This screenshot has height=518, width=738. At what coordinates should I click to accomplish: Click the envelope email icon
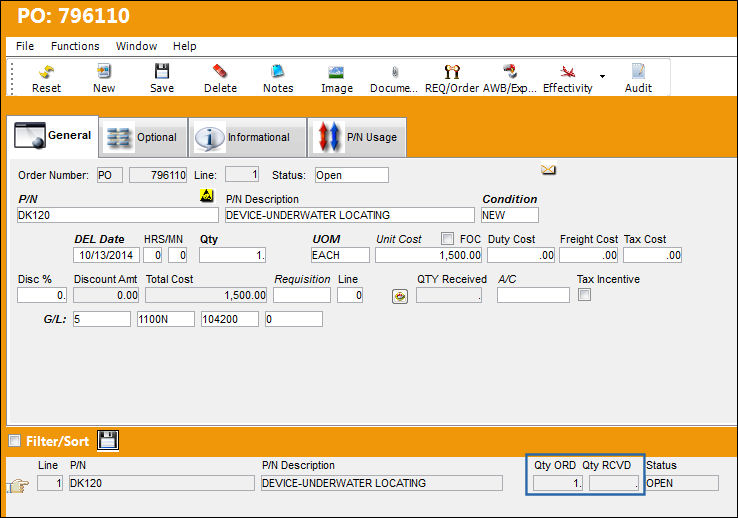(548, 169)
